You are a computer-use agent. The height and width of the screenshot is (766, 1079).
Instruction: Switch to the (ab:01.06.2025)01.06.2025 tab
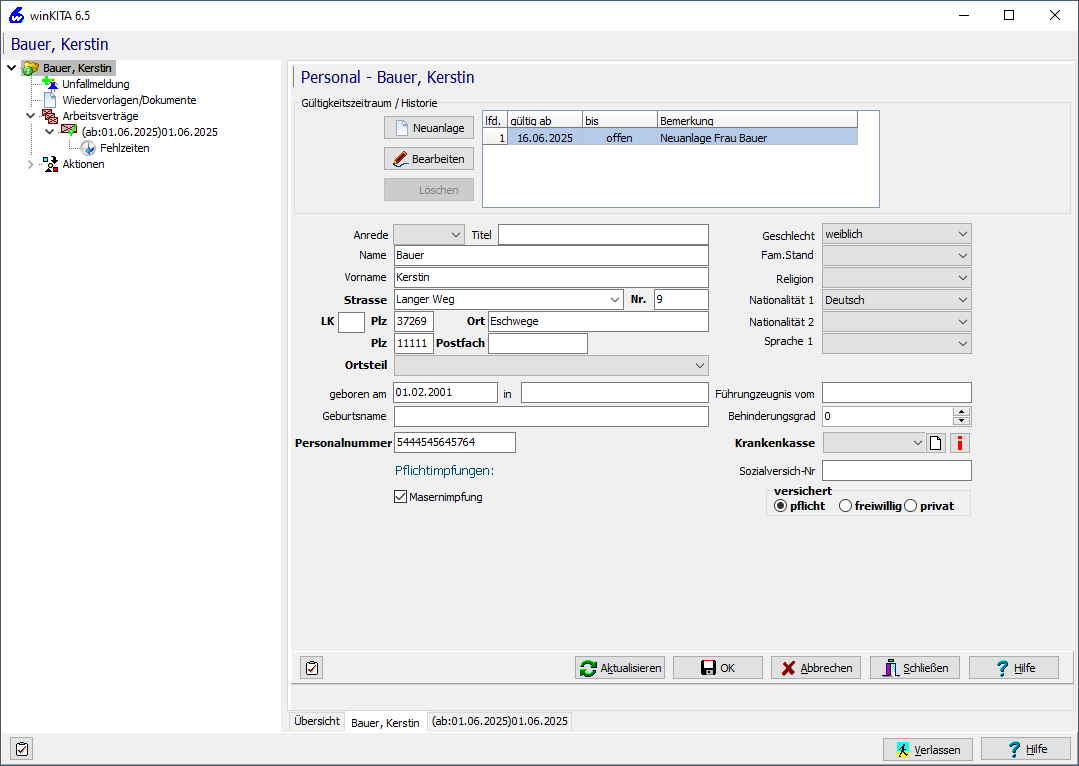pyautogui.click(x=499, y=721)
